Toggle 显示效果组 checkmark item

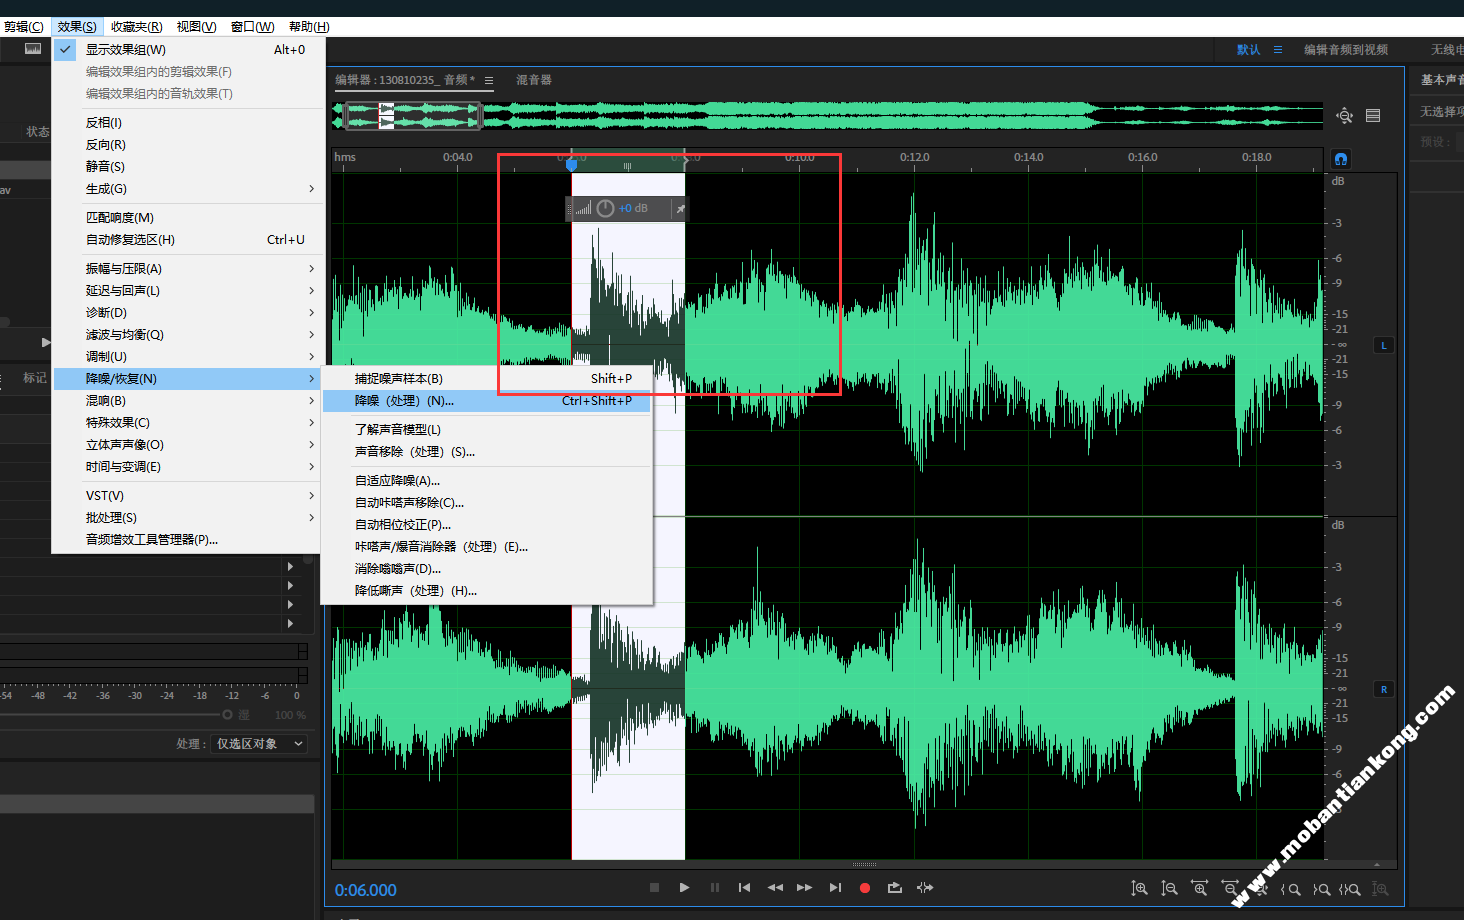[x=188, y=49]
